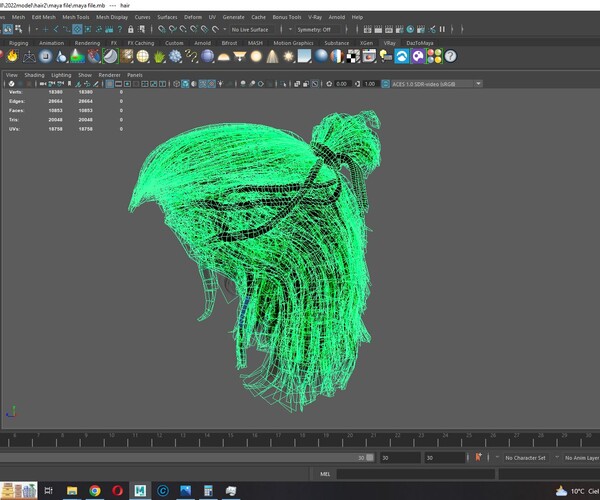The height and width of the screenshot is (500, 600).
Task: Click the pause Viewport 2.0 icon
Action: [442, 29]
